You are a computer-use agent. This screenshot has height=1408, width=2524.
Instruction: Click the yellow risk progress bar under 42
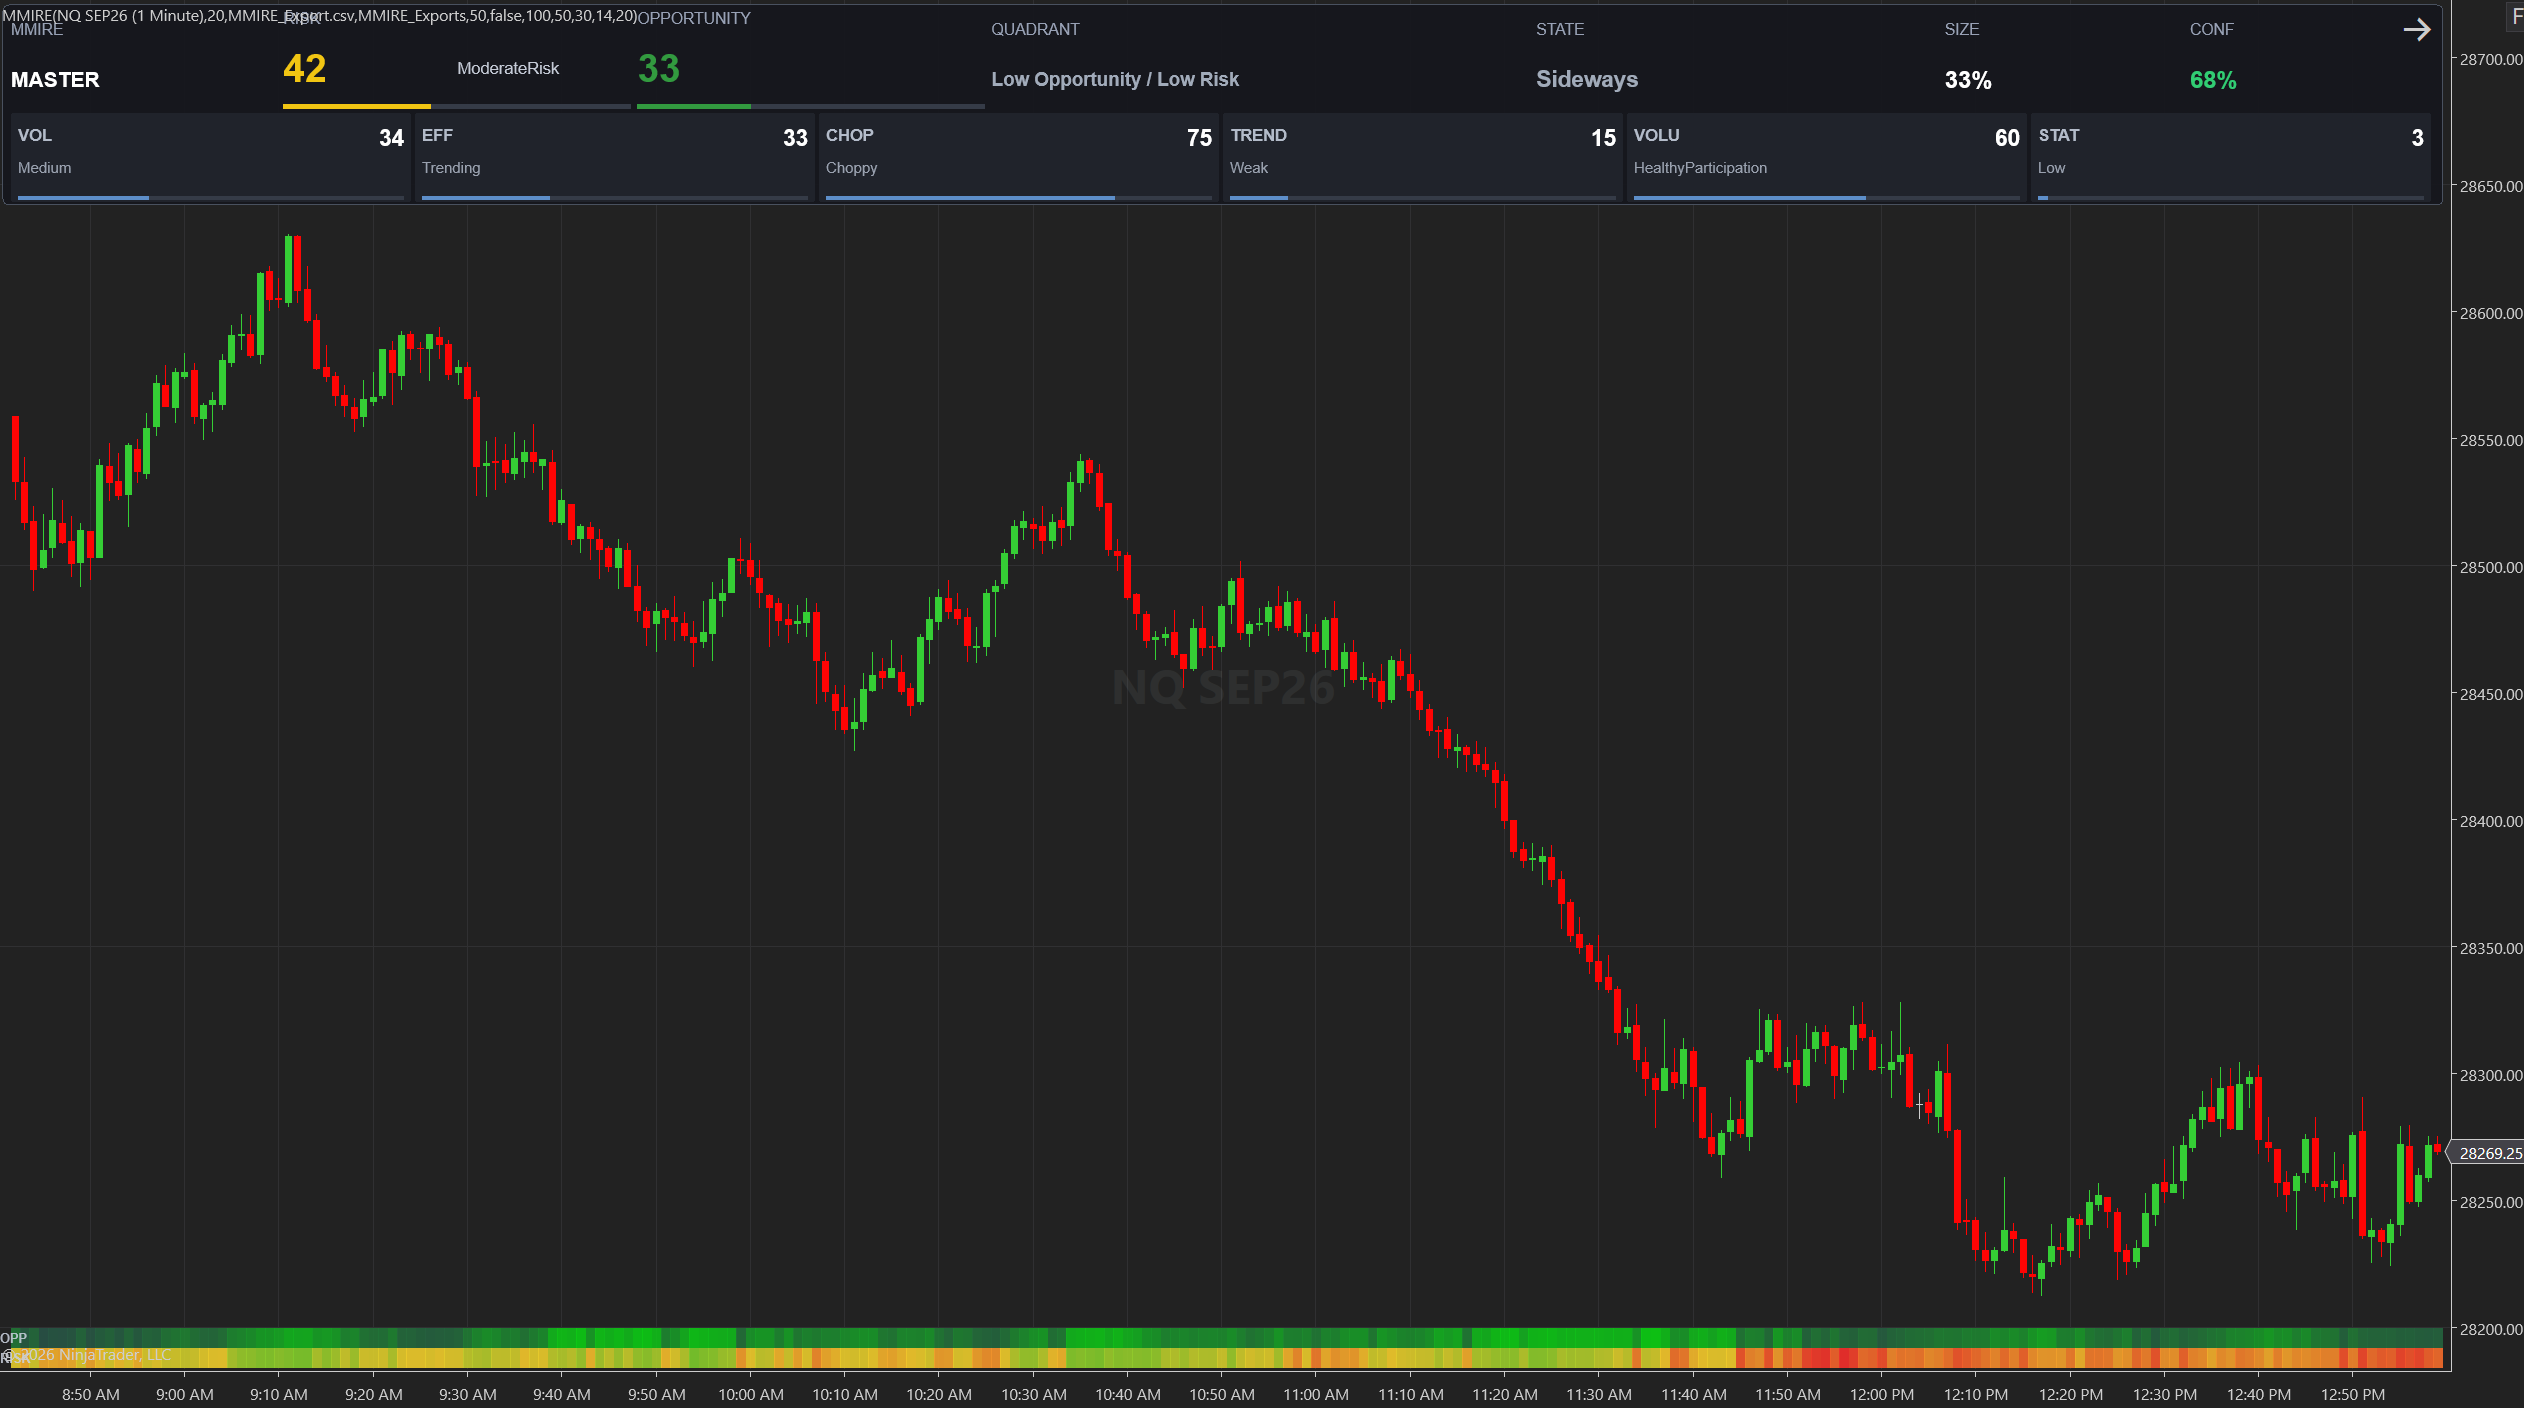coord(356,106)
